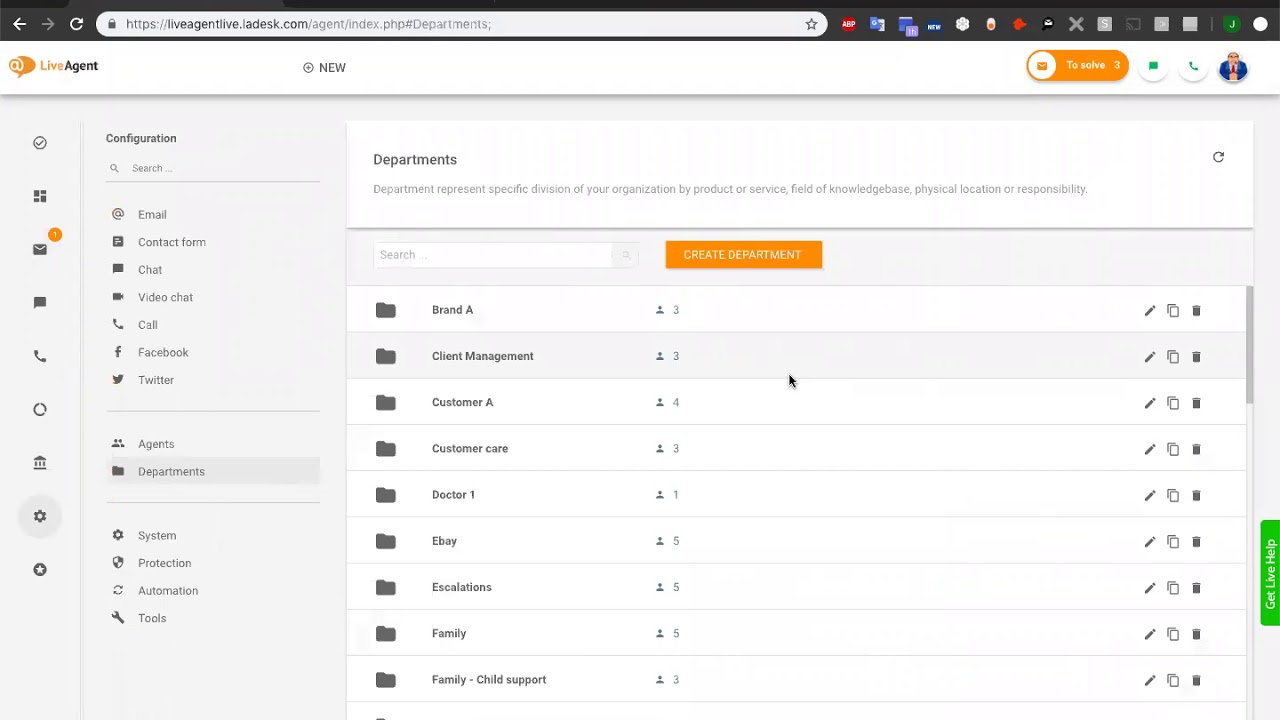The image size is (1280, 720).
Task: Click the green chat status indicator
Action: (1153, 66)
